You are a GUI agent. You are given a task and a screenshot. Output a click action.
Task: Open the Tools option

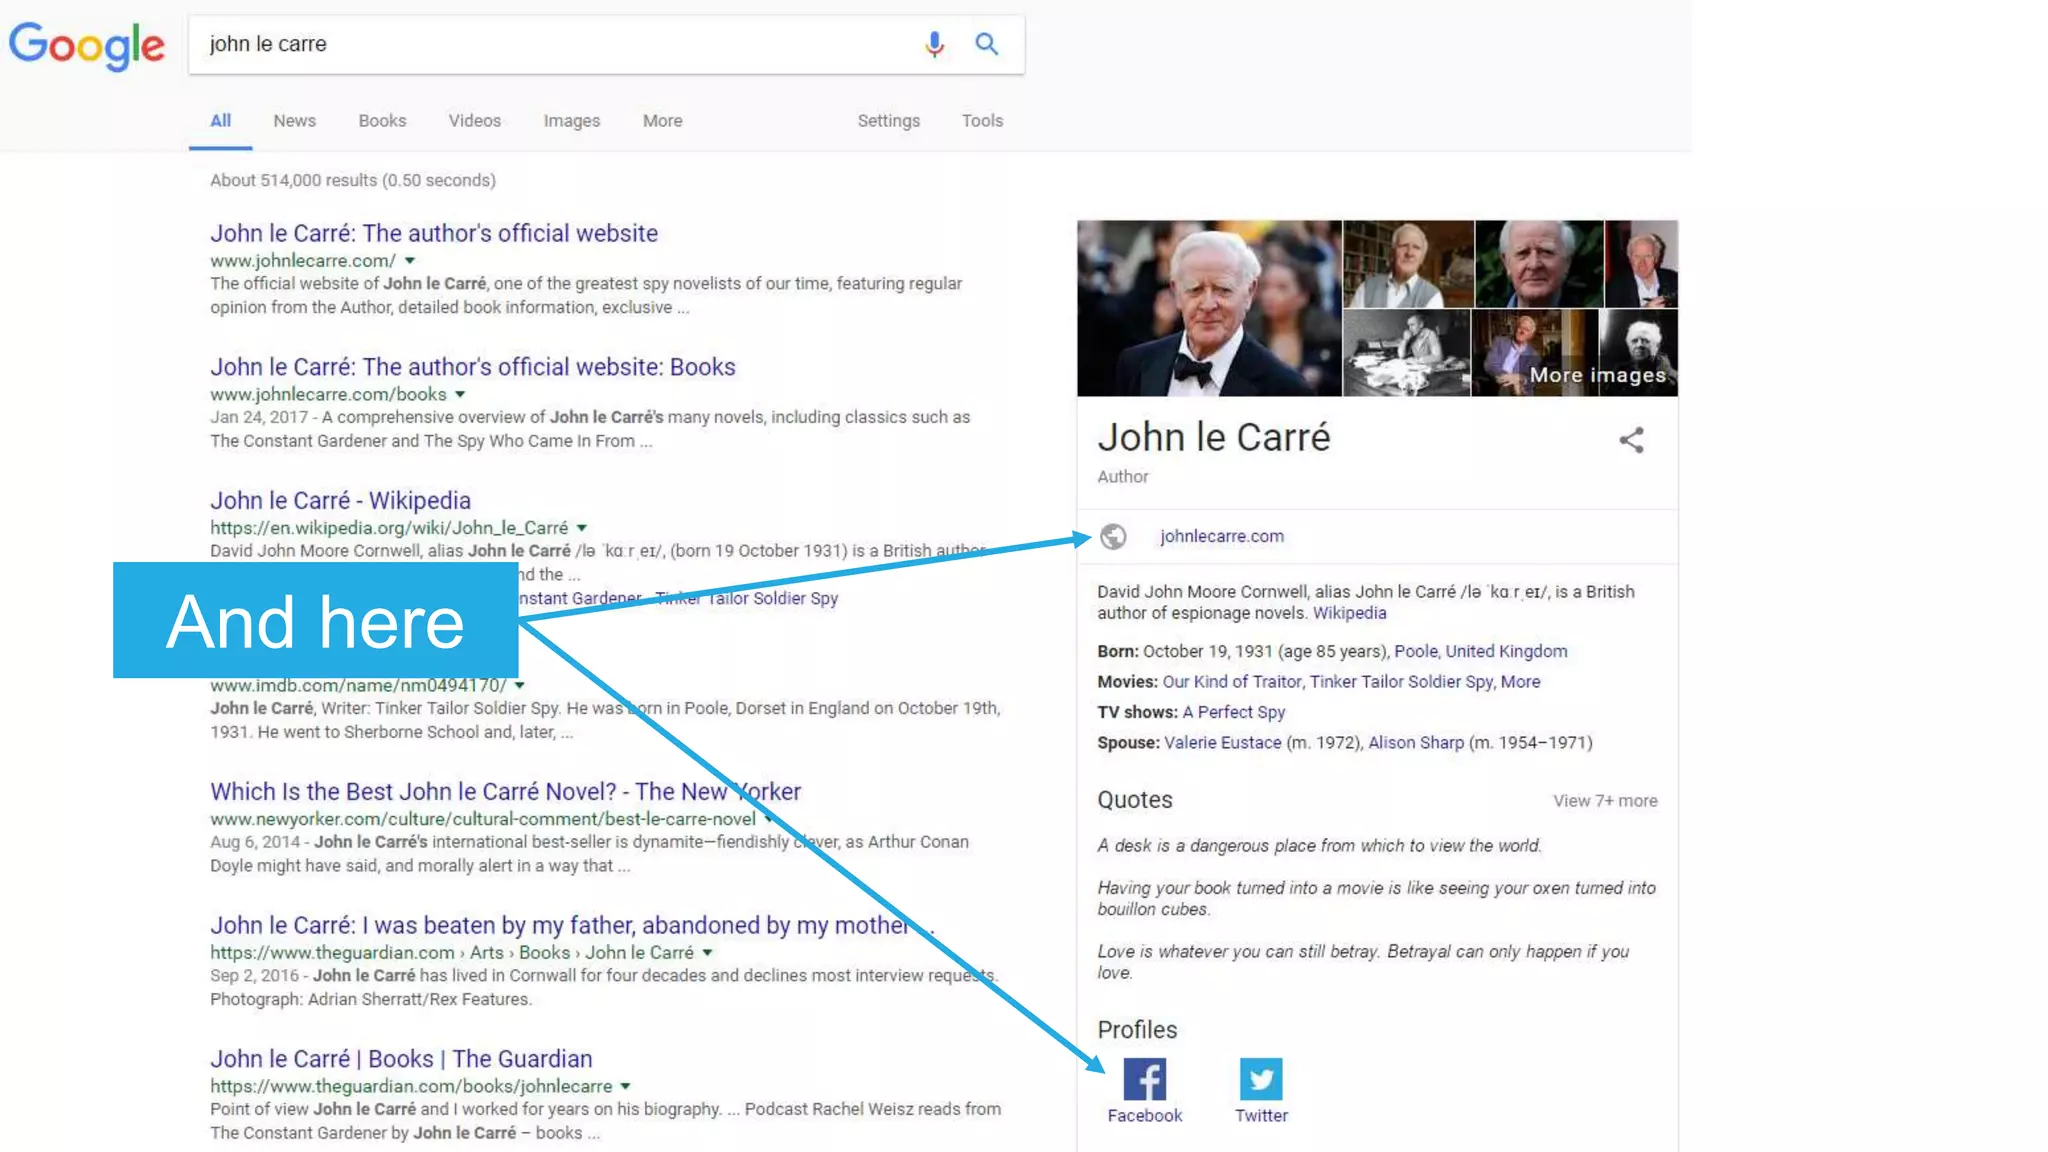[981, 121]
